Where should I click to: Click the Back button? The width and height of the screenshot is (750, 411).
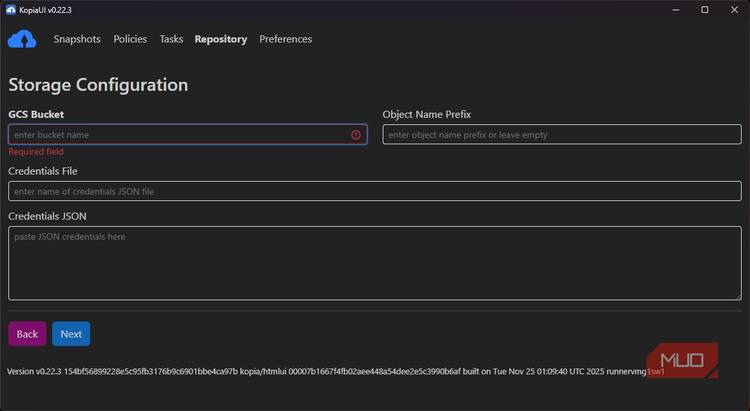27,334
